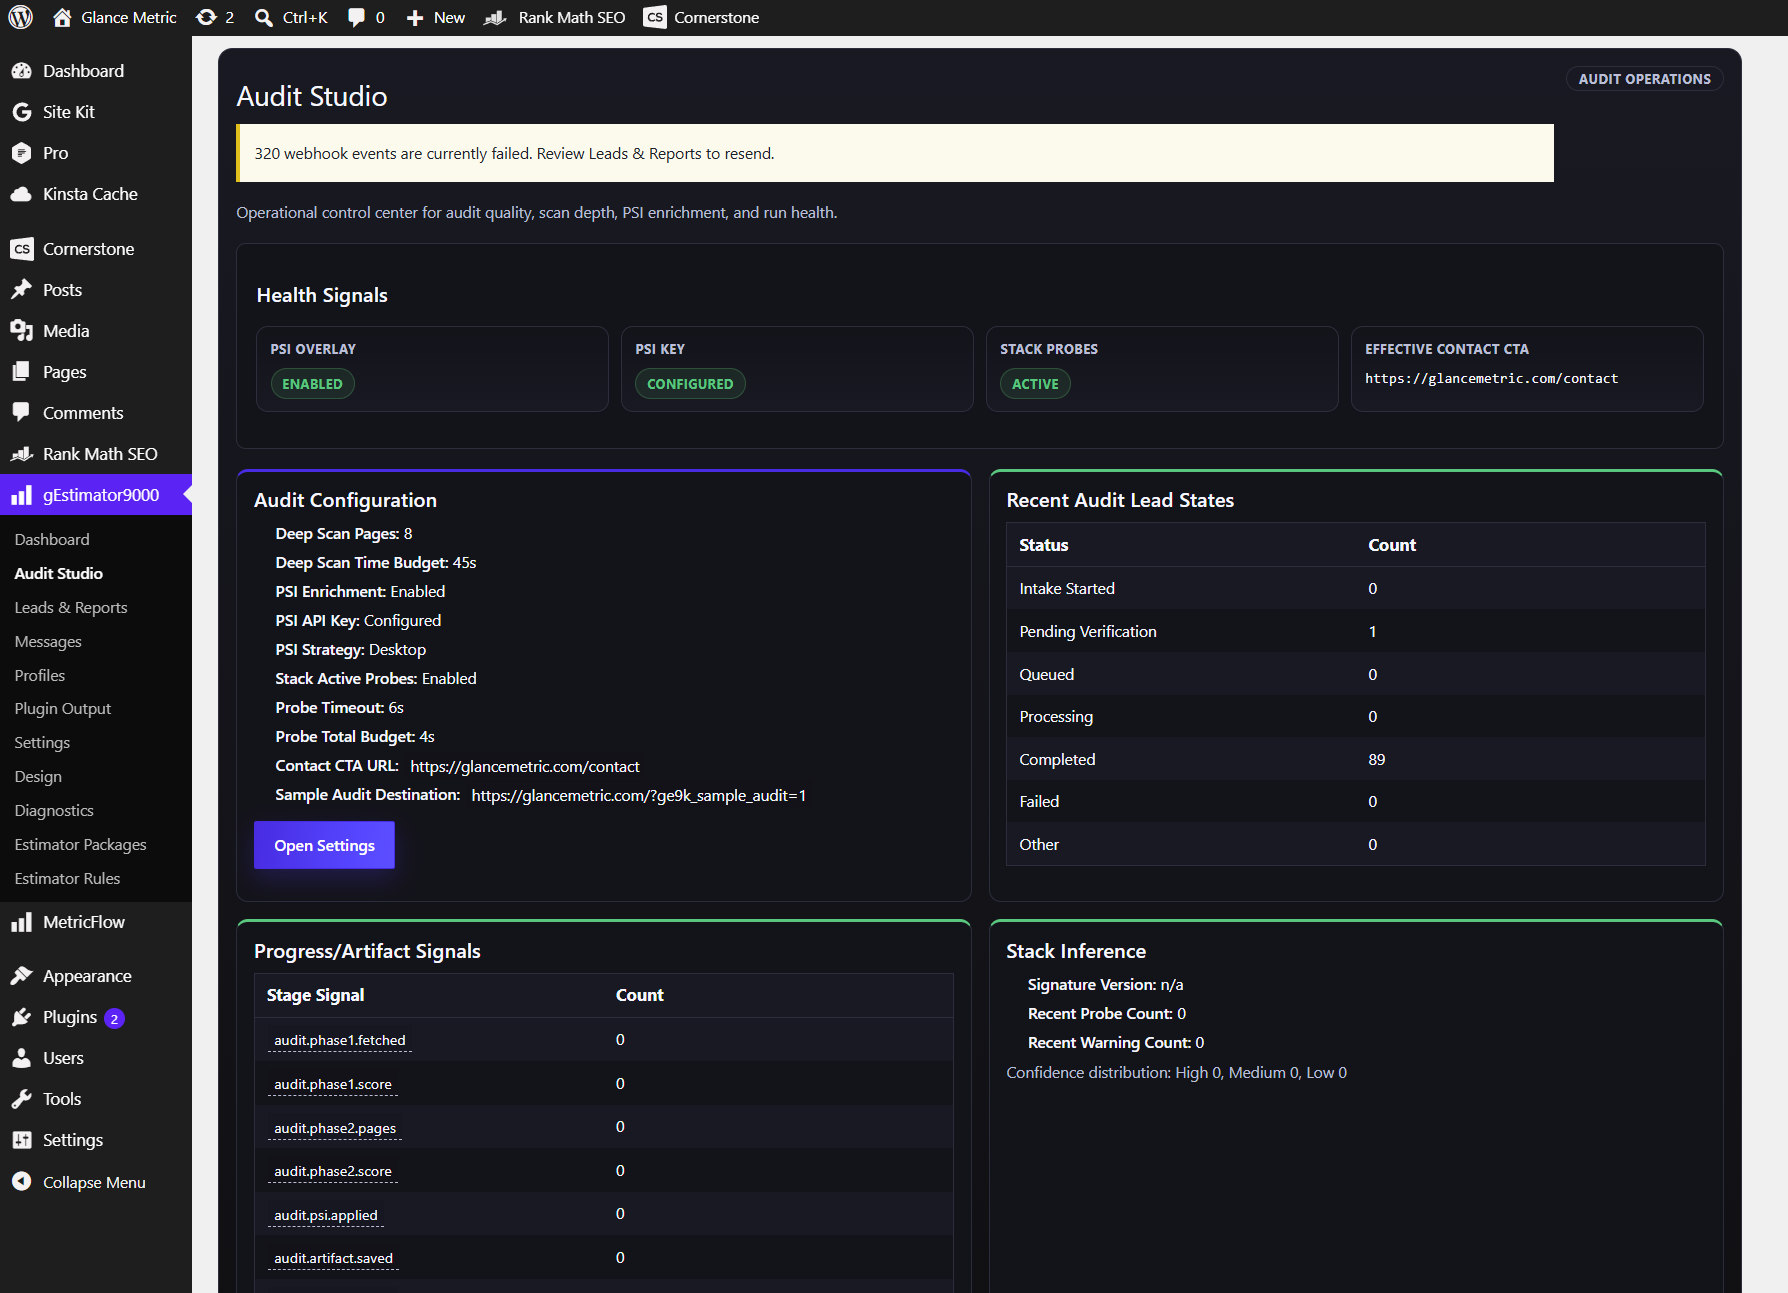Image resolution: width=1788 pixels, height=1293 pixels.
Task: Open the Sample Audit Destination link
Action: click(638, 796)
